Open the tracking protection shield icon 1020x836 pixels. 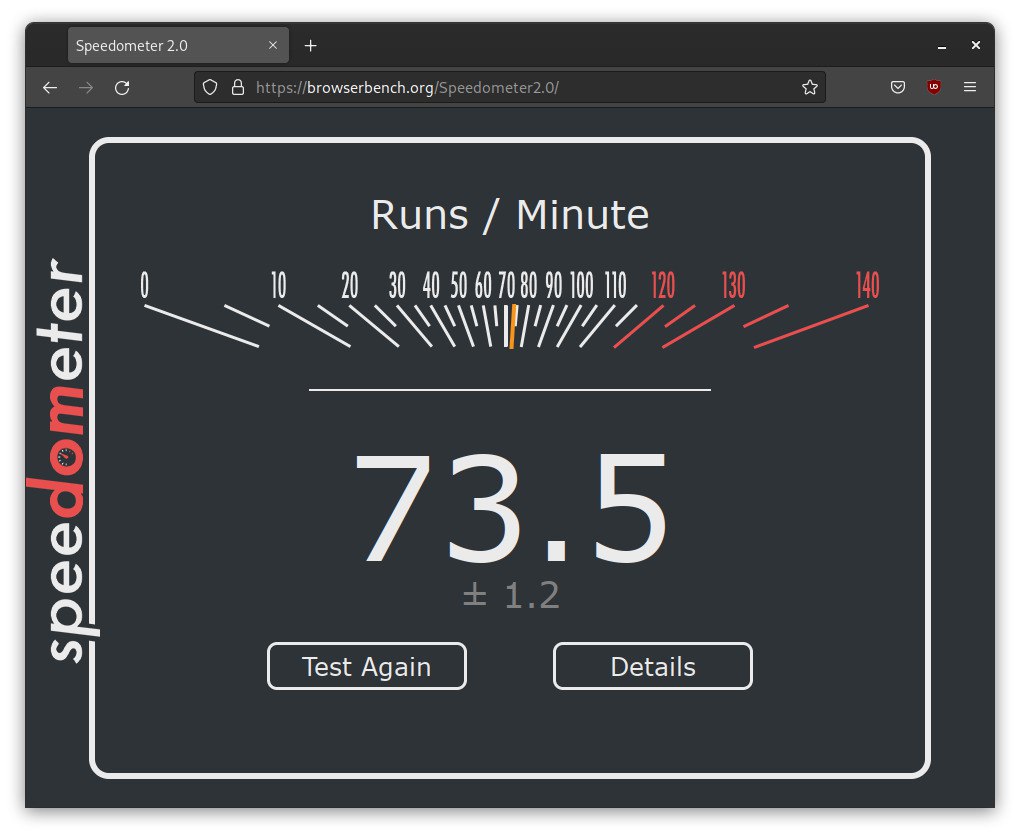coord(209,87)
